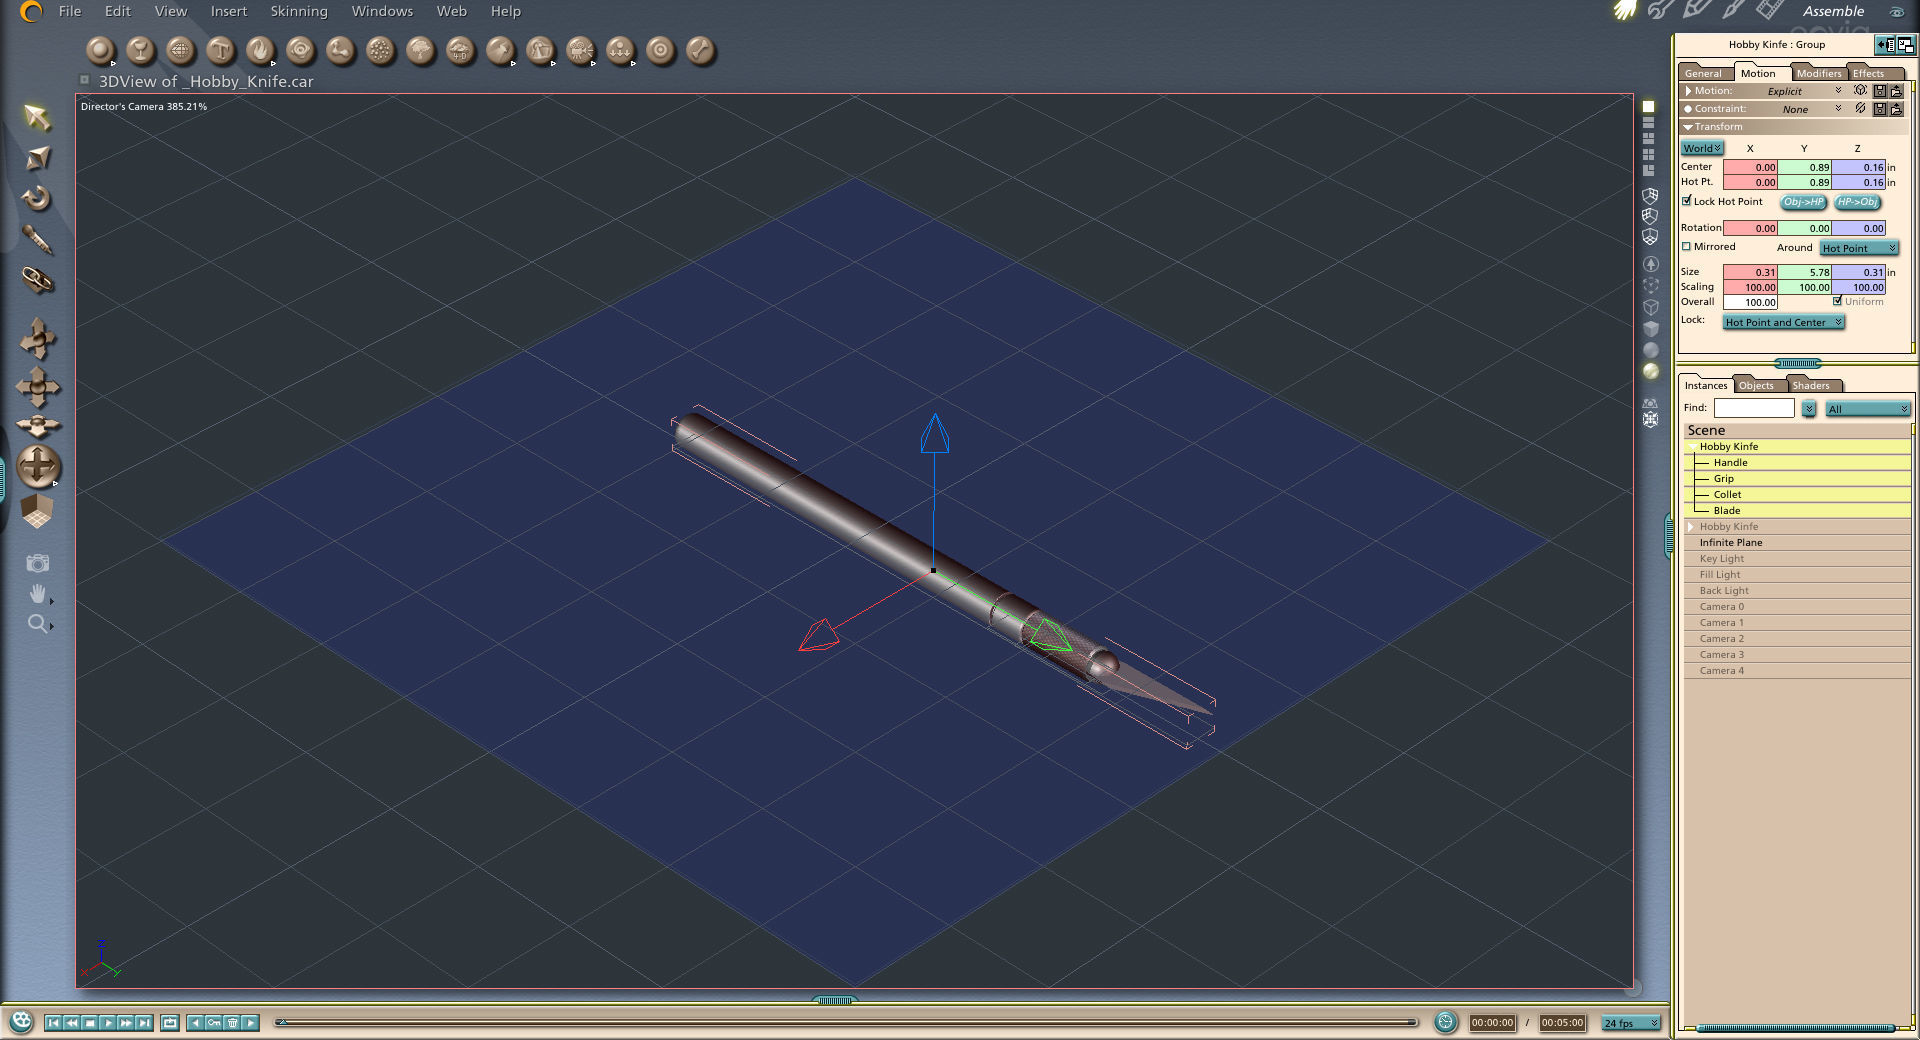Open the Model room wrench icon
The height and width of the screenshot is (1040, 1920).
click(x=1661, y=10)
